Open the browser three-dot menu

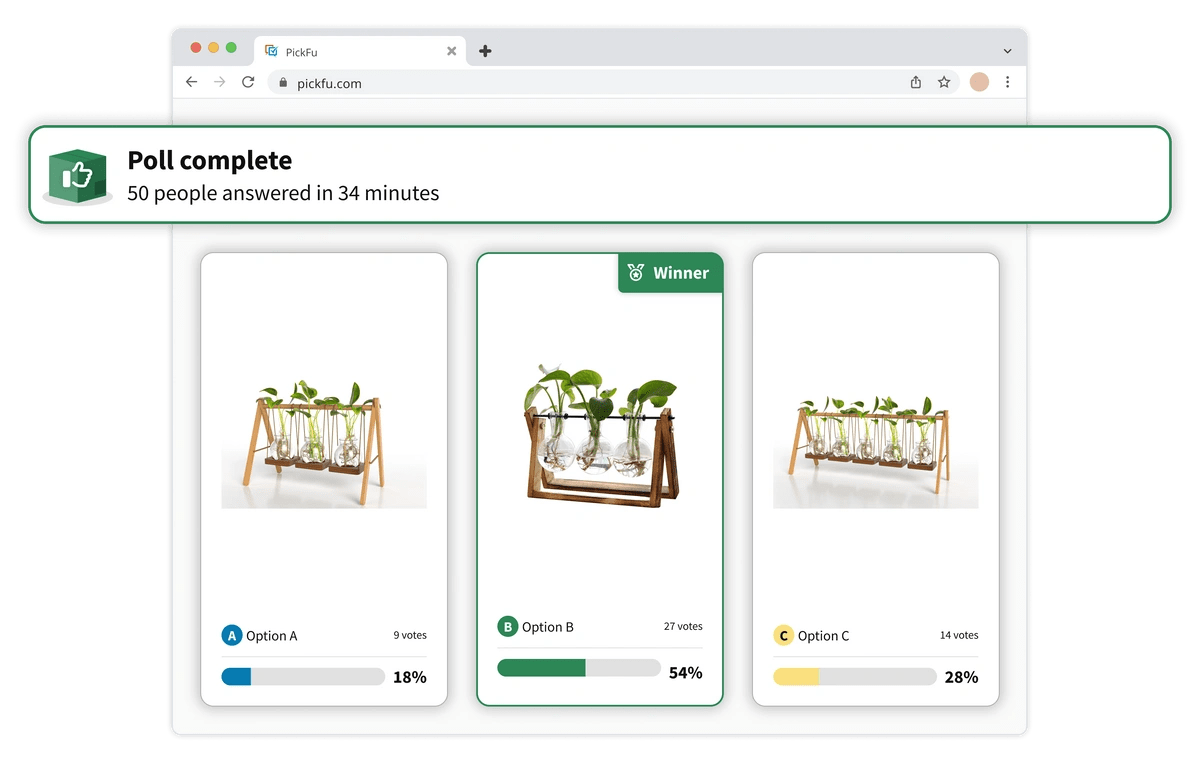pyautogui.click(x=1007, y=82)
